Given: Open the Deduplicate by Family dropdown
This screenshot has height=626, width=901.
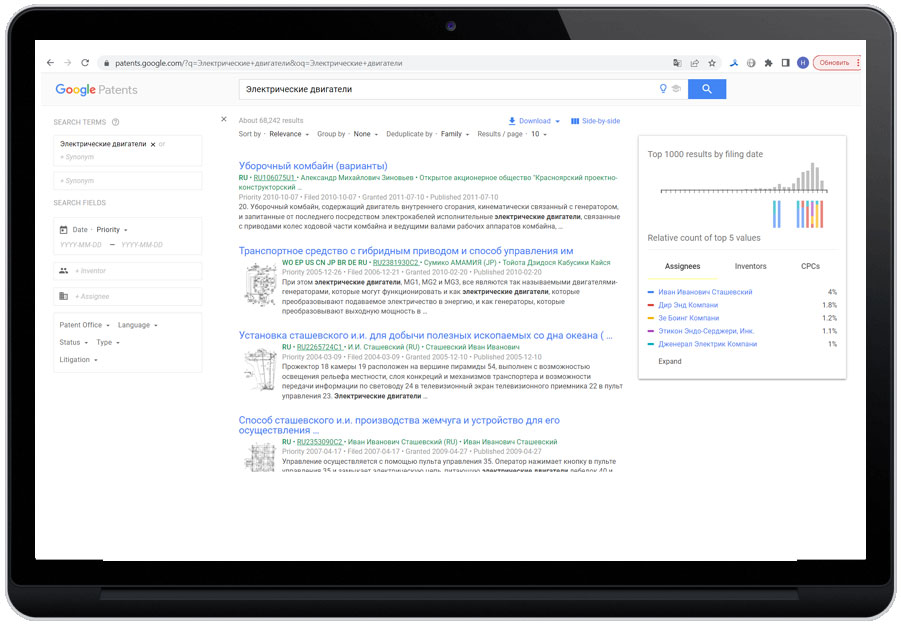Looking at the screenshot, I should [x=448, y=133].
